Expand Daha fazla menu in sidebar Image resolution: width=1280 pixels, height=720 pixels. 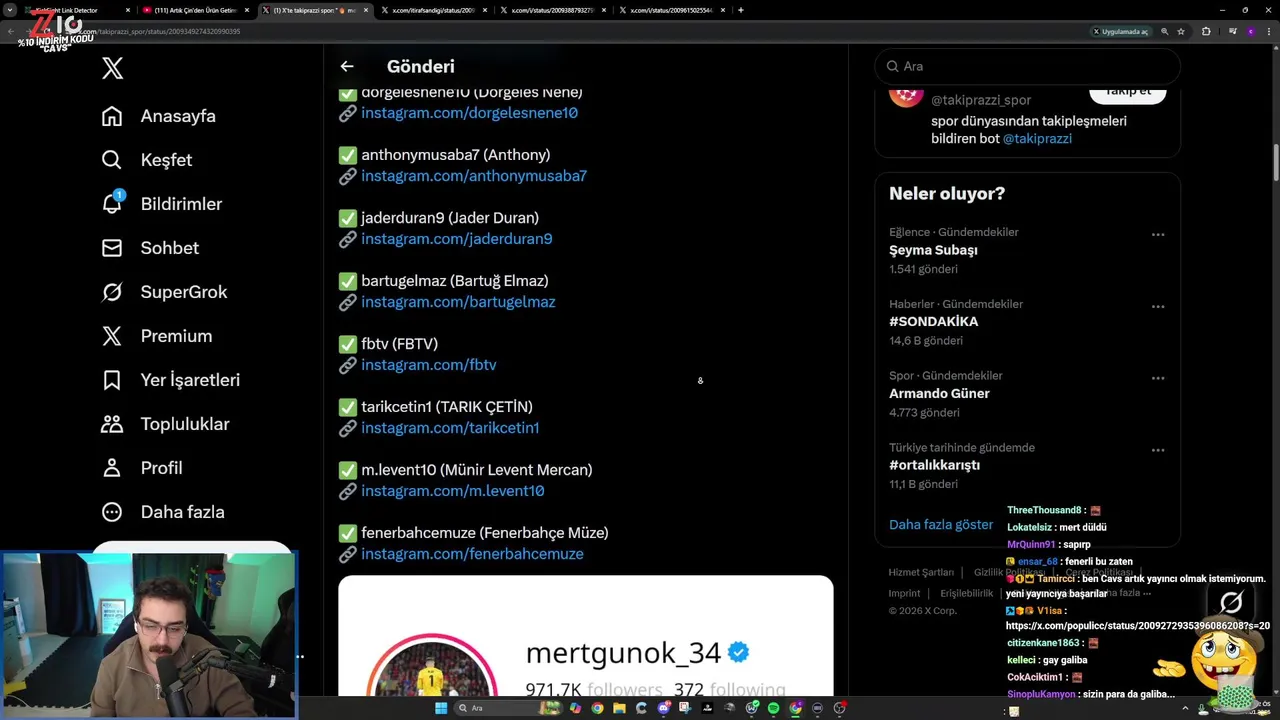(x=163, y=512)
